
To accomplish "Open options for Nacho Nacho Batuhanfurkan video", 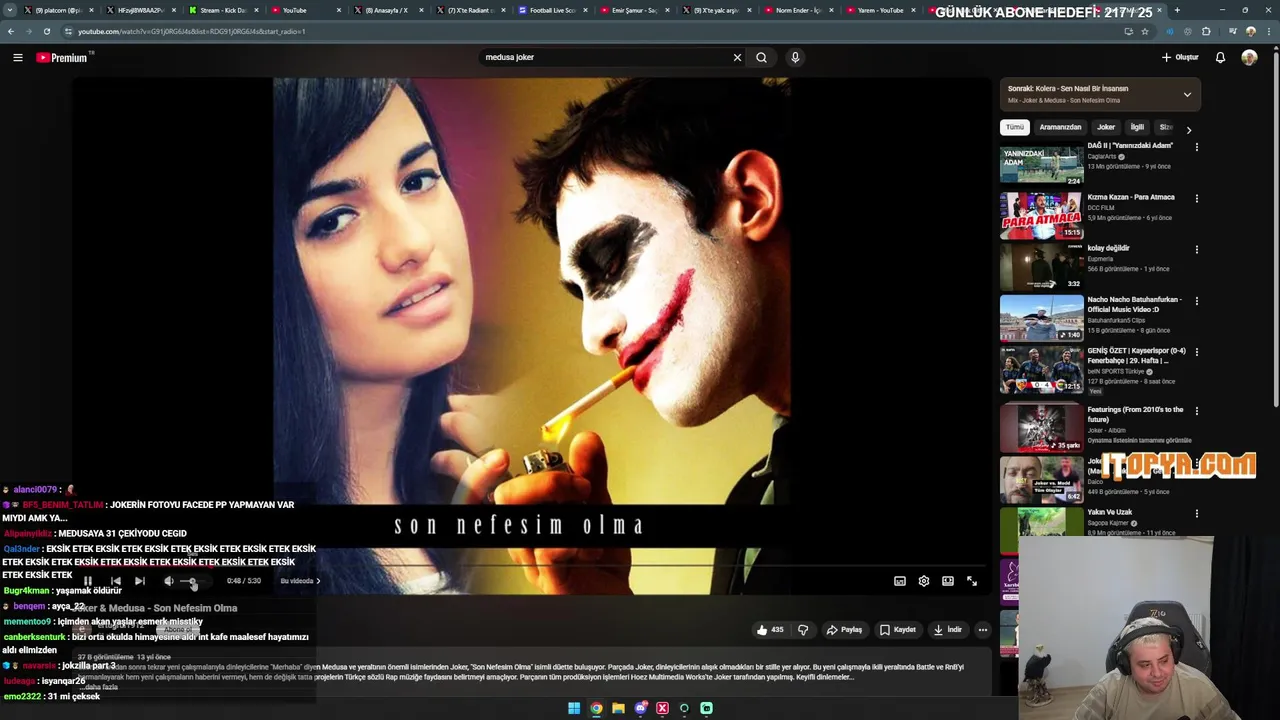I will point(1196,300).
